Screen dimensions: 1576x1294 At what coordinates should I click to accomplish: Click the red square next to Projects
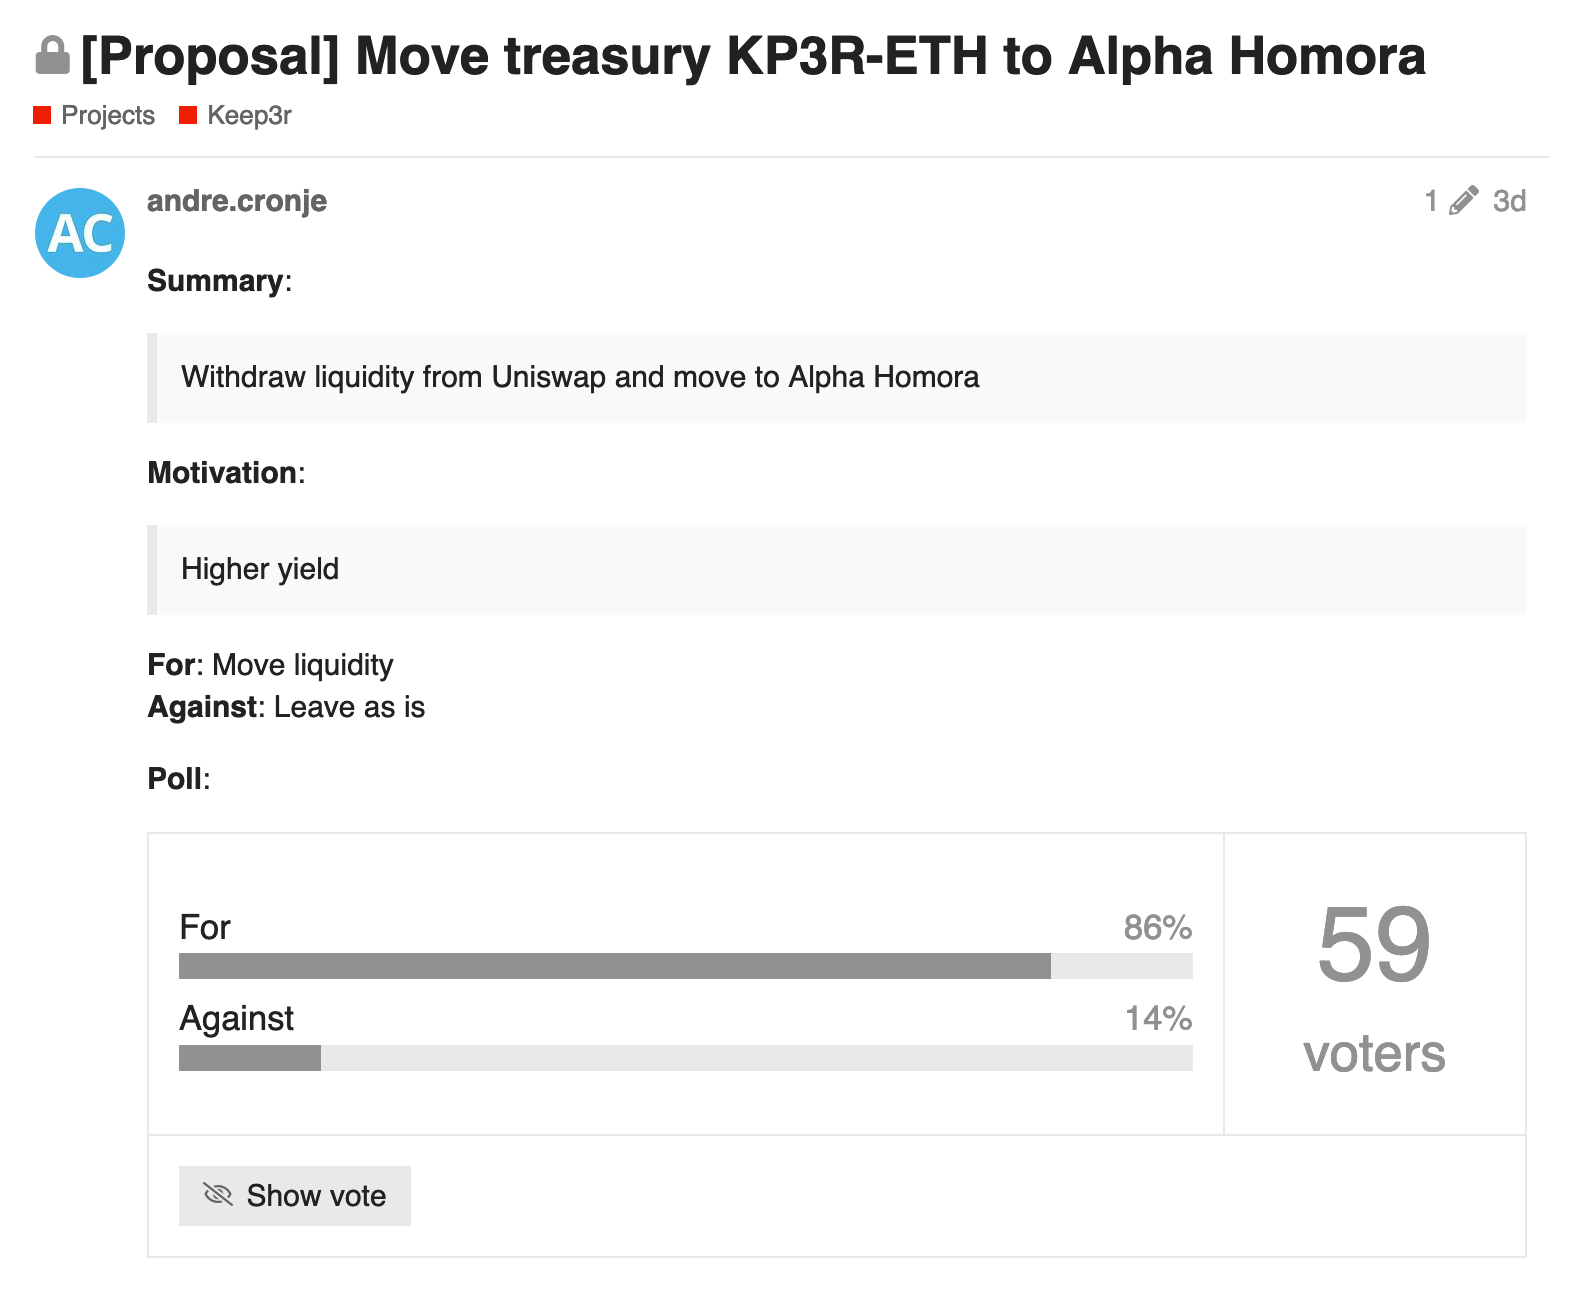click(42, 115)
